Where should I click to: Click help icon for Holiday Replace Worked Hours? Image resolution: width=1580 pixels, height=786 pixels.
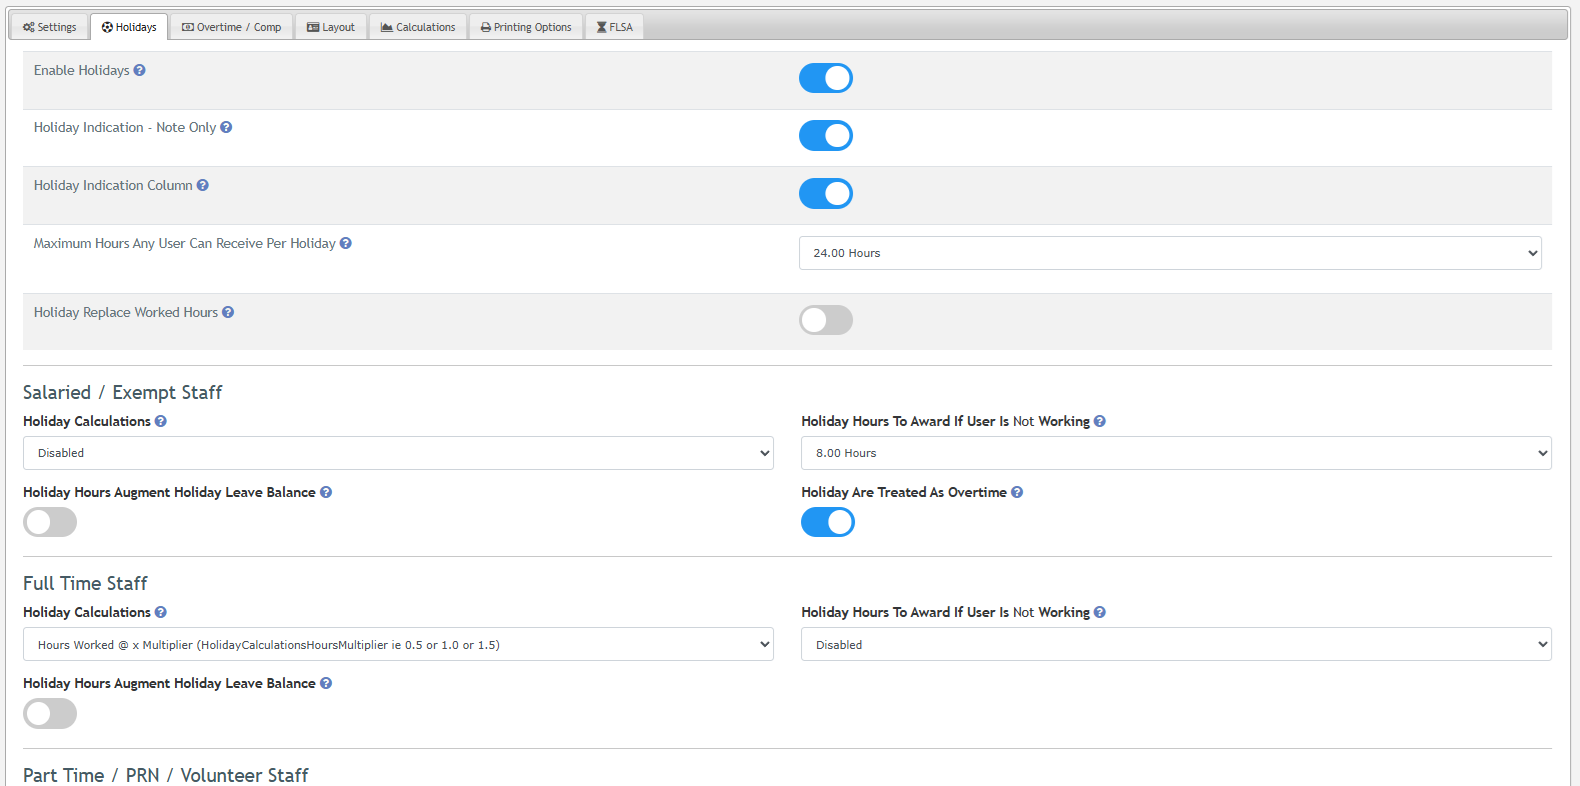tap(228, 312)
